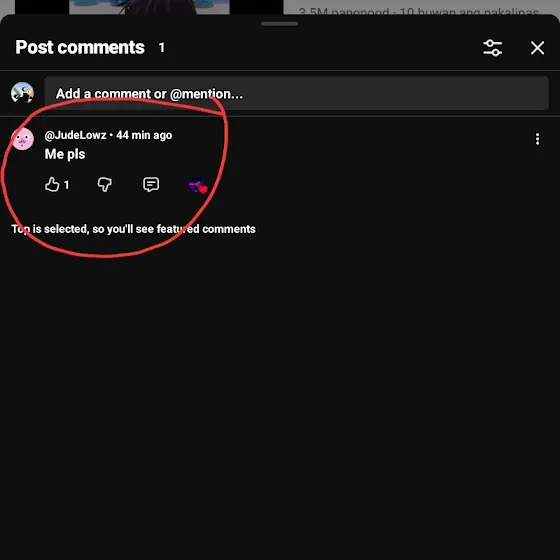Viewport: 560px width, 560px height.
Task: Visit the @JudeLowz channel username link
Action: tap(75, 135)
